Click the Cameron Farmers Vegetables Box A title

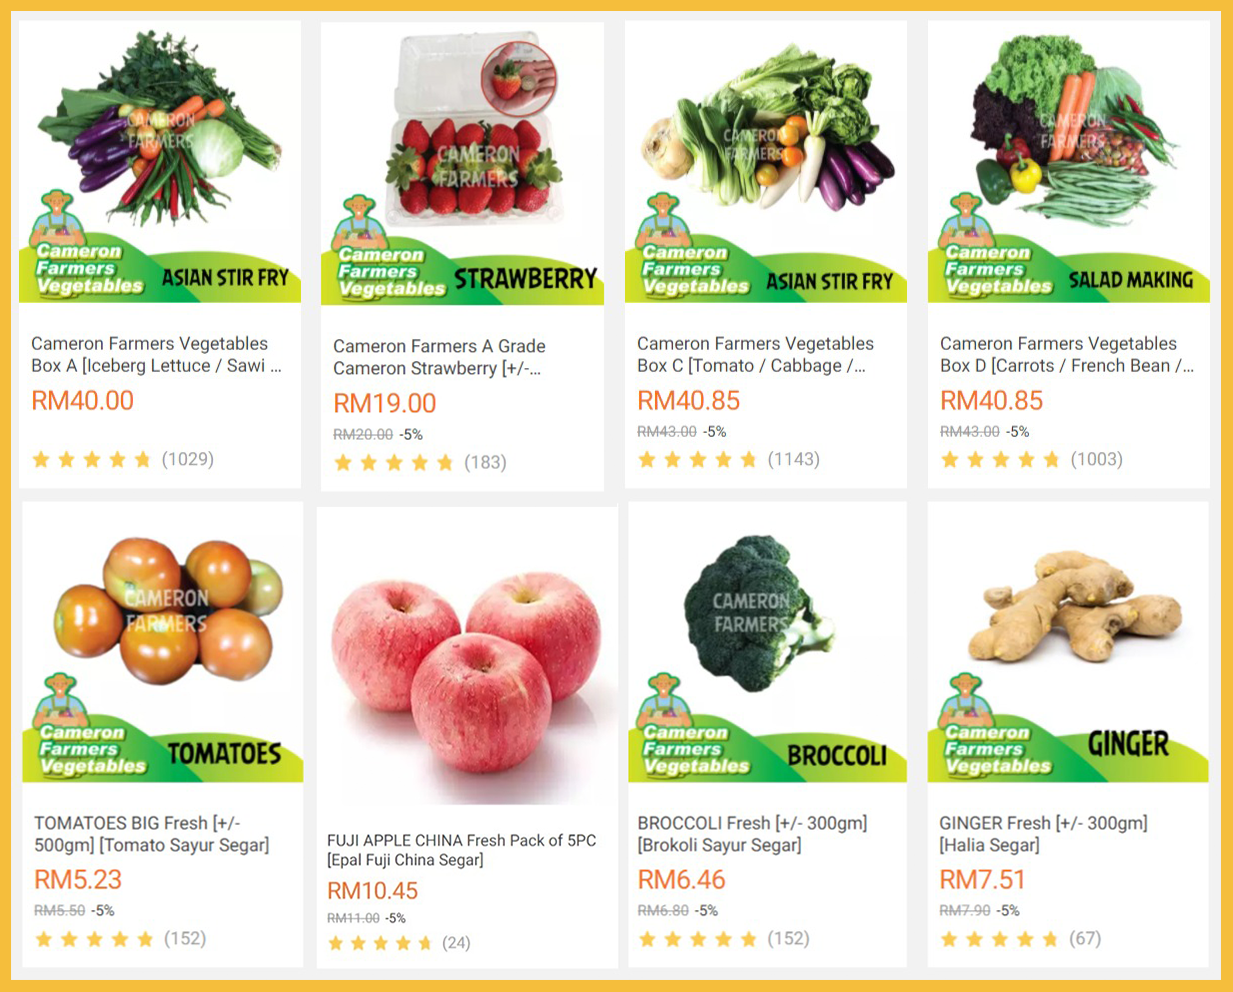click(x=156, y=354)
